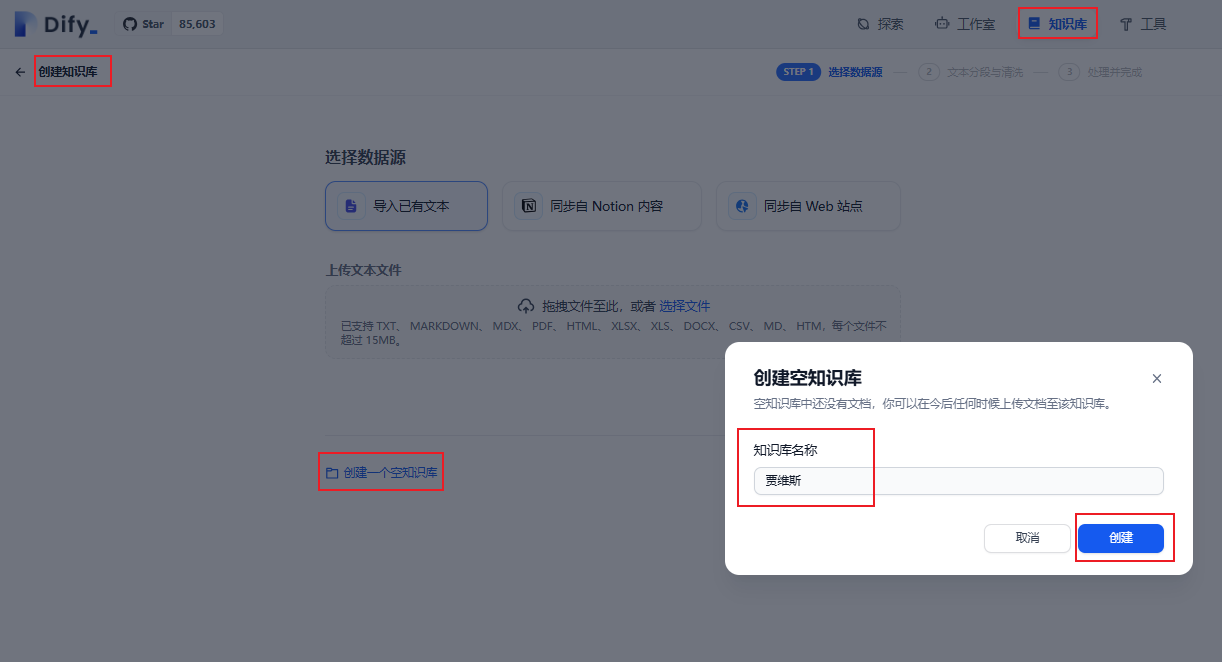This screenshot has height=662, width=1222.
Task: Switch to the 工作室 tab
Action: pyautogui.click(x=964, y=24)
